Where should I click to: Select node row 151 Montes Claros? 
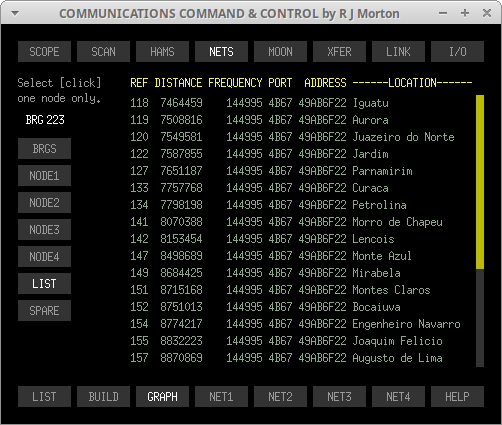click(x=280, y=290)
